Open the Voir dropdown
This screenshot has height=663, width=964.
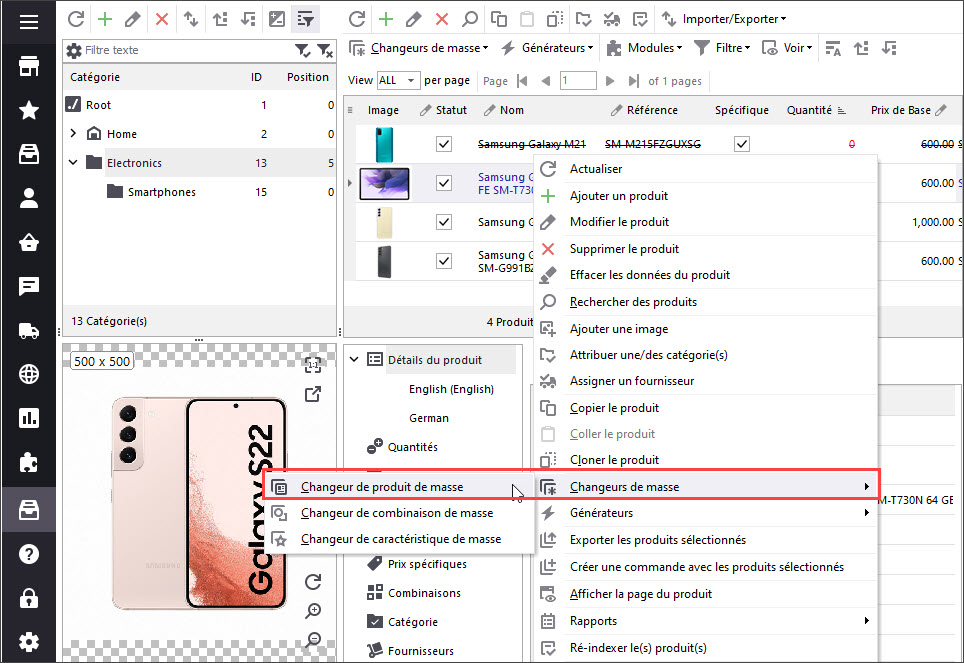[788, 48]
